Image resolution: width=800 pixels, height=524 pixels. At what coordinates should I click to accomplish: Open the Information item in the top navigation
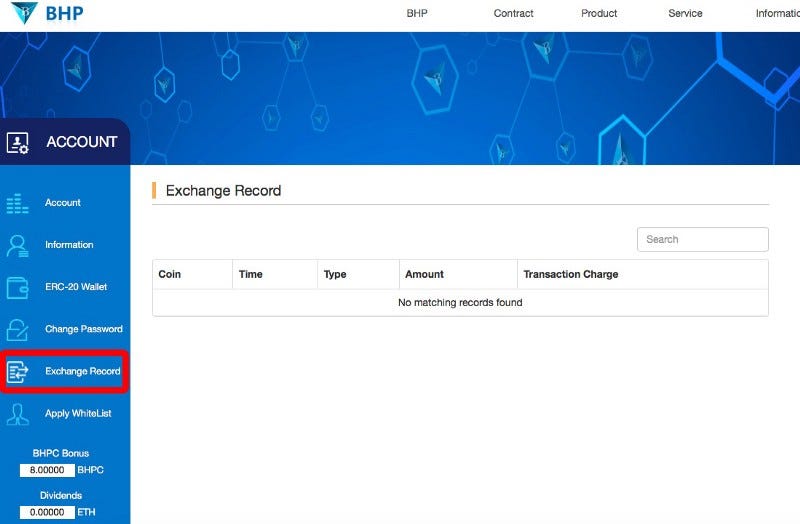click(x=778, y=13)
